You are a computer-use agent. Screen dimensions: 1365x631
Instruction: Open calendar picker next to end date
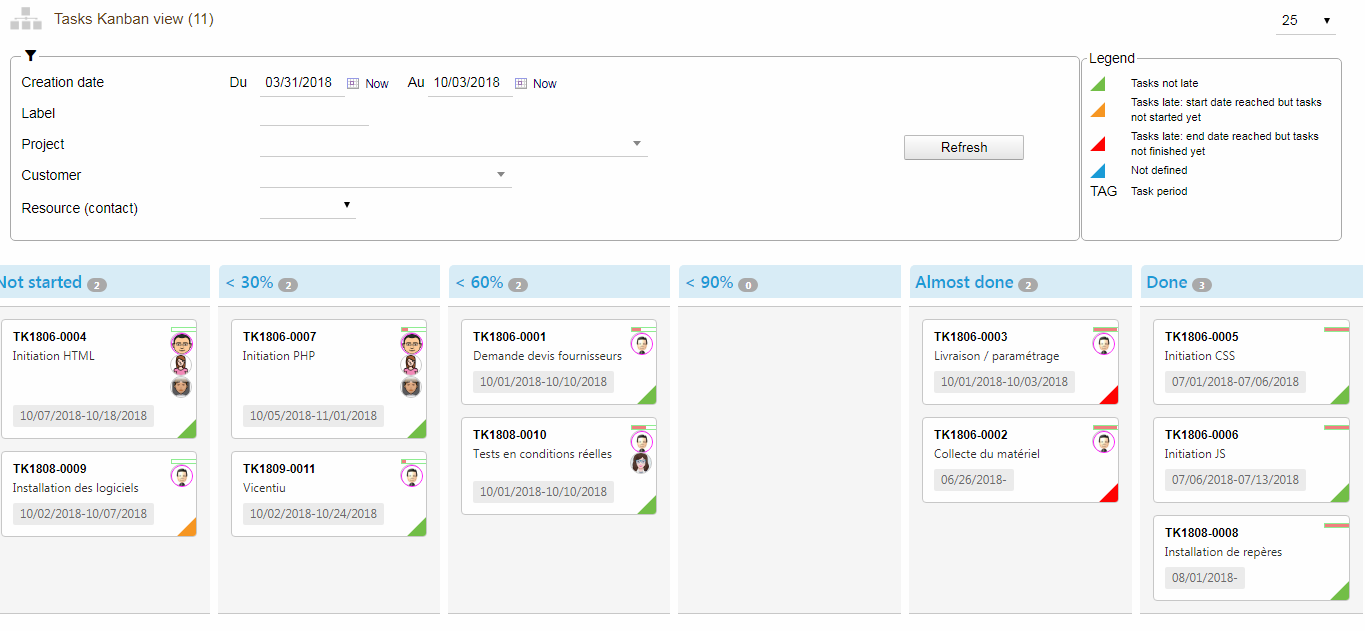point(520,83)
